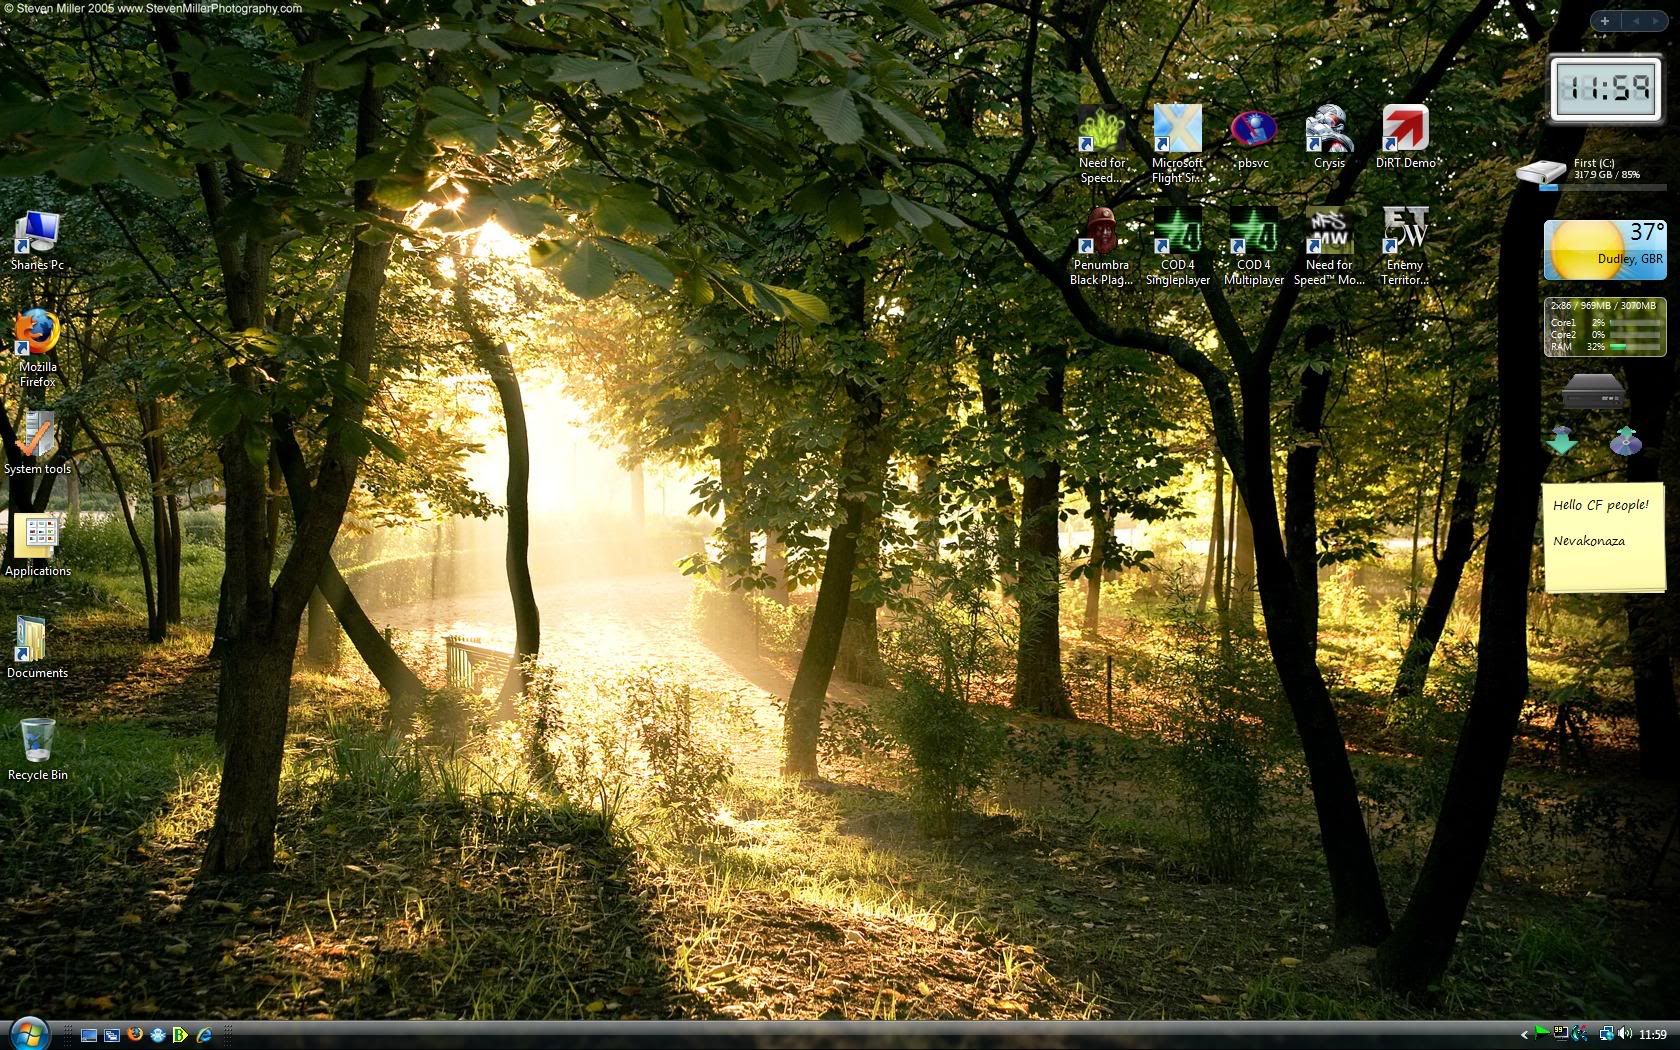Select Need for Speed Most Wanted icon
The height and width of the screenshot is (1050, 1680).
click(x=1329, y=247)
